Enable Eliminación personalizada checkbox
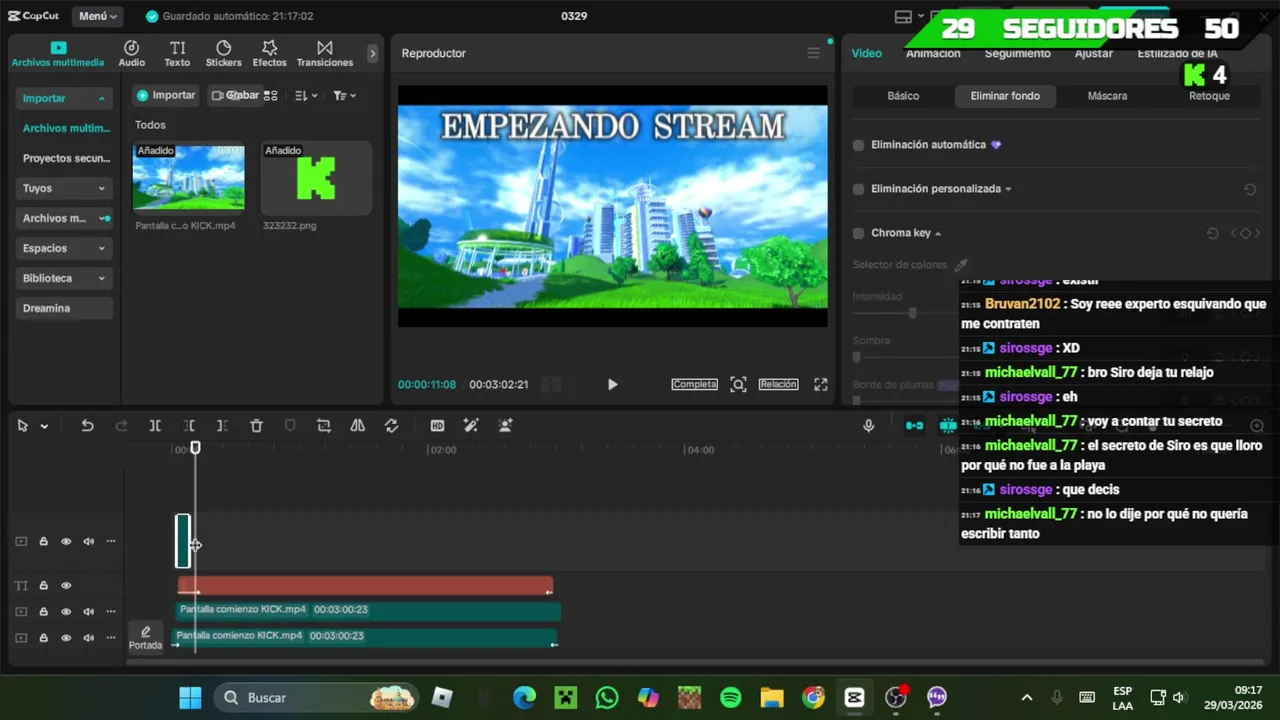 click(858, 189)
